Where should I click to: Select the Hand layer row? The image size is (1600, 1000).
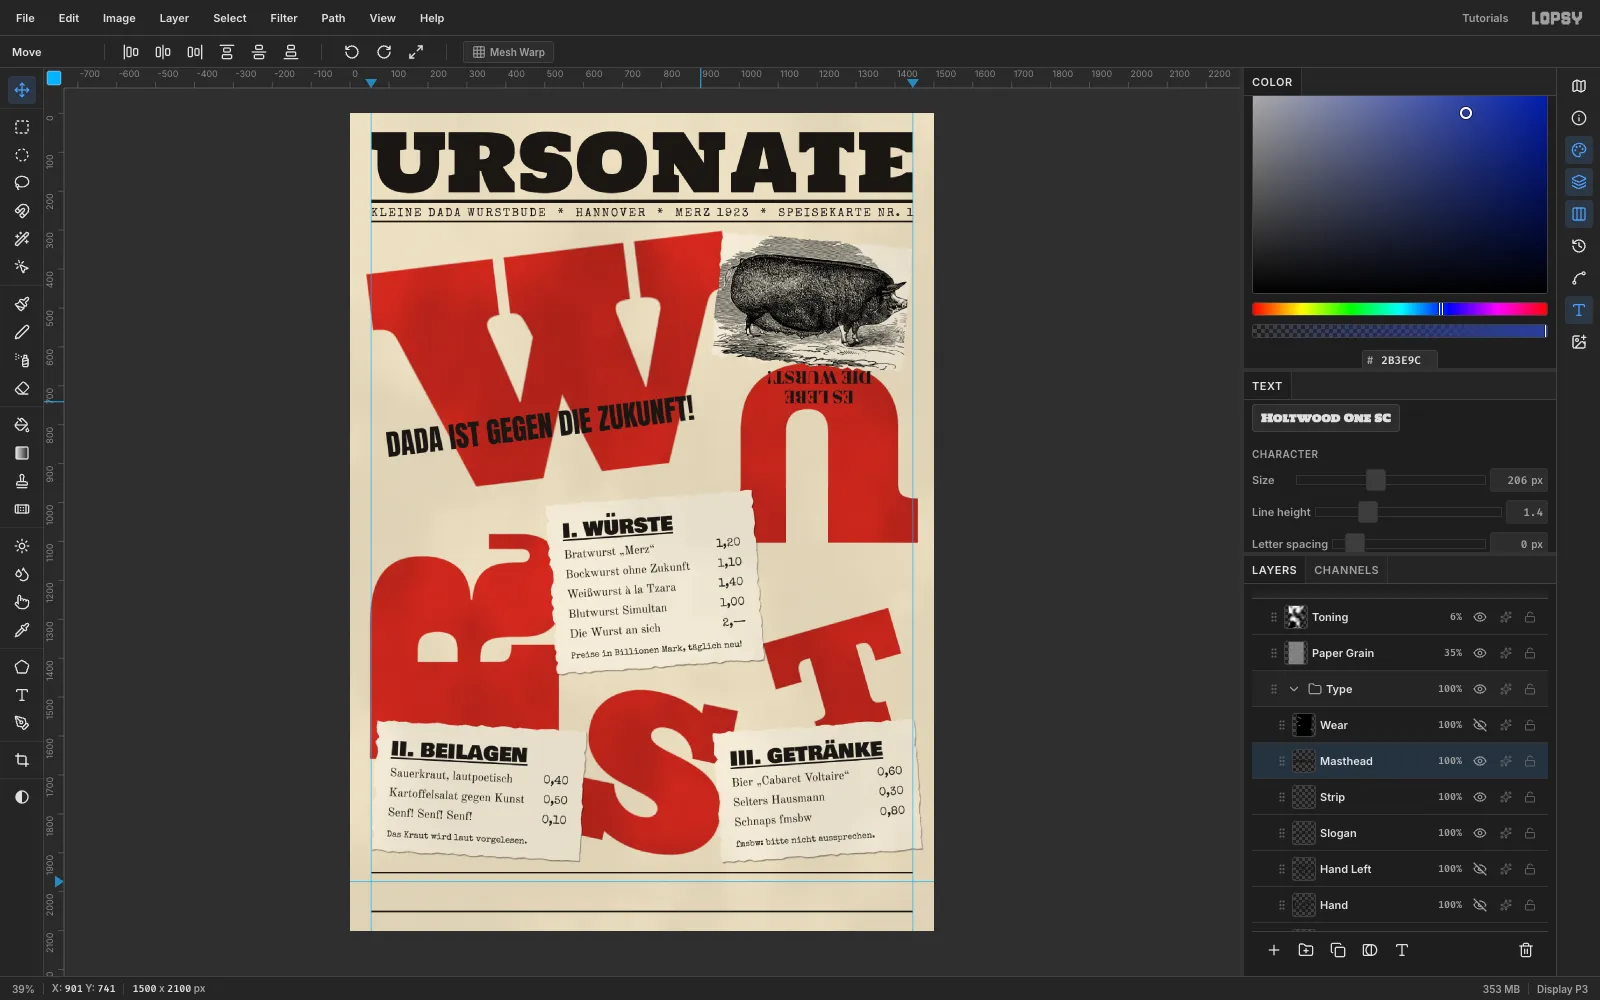[x=1400, y=905]
